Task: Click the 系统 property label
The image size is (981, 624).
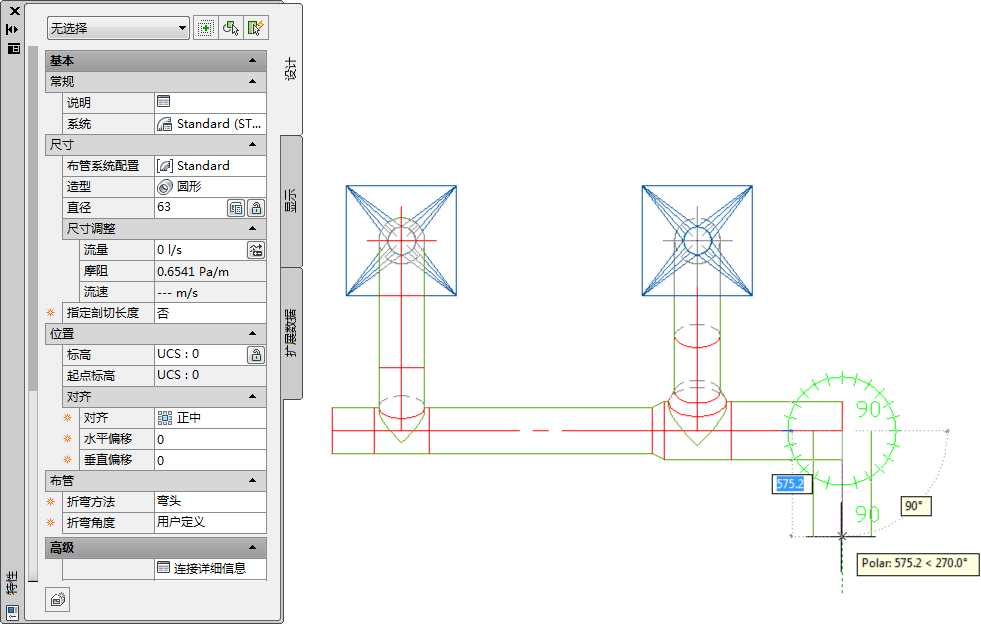Action: (79, 124)
